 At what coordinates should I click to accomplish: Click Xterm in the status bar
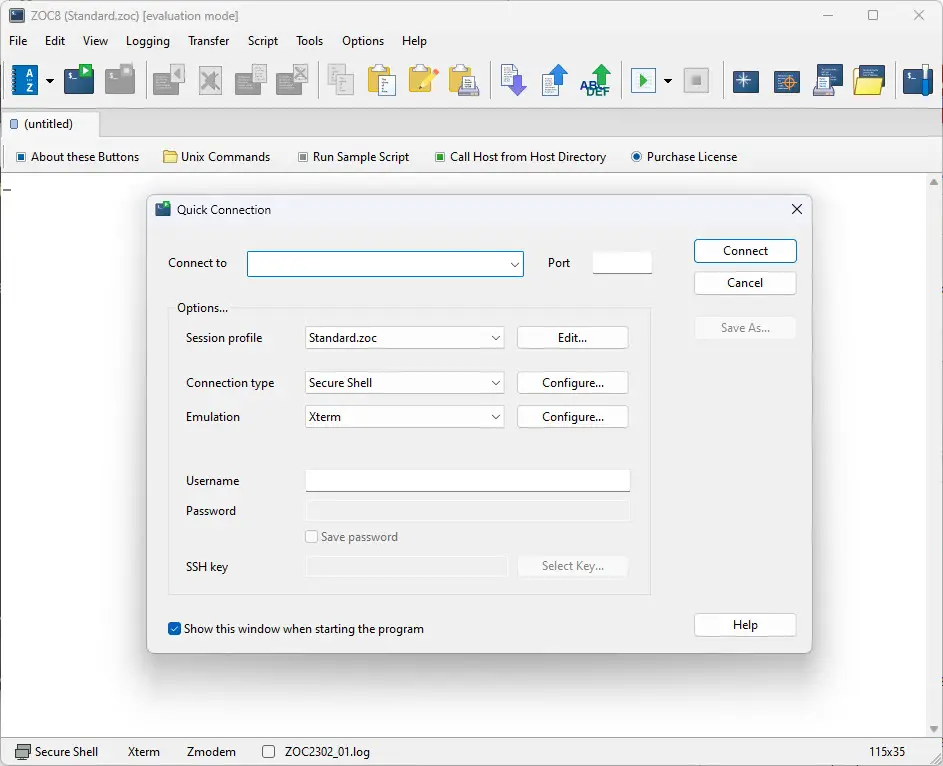tap(144, 752)
